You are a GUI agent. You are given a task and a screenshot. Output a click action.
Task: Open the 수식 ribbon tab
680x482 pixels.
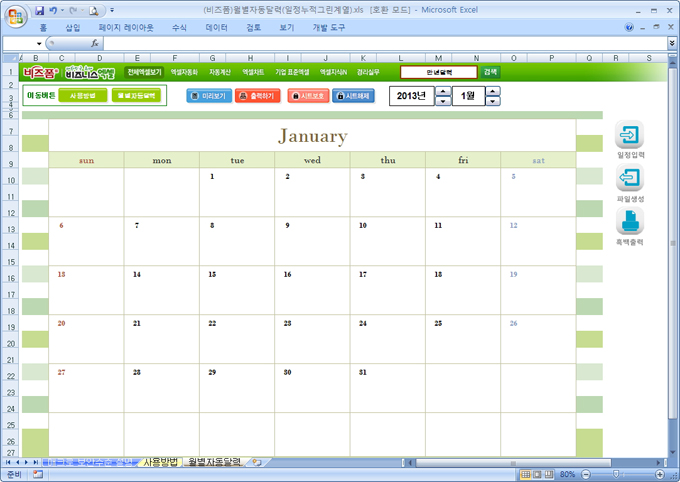(179, 28)
